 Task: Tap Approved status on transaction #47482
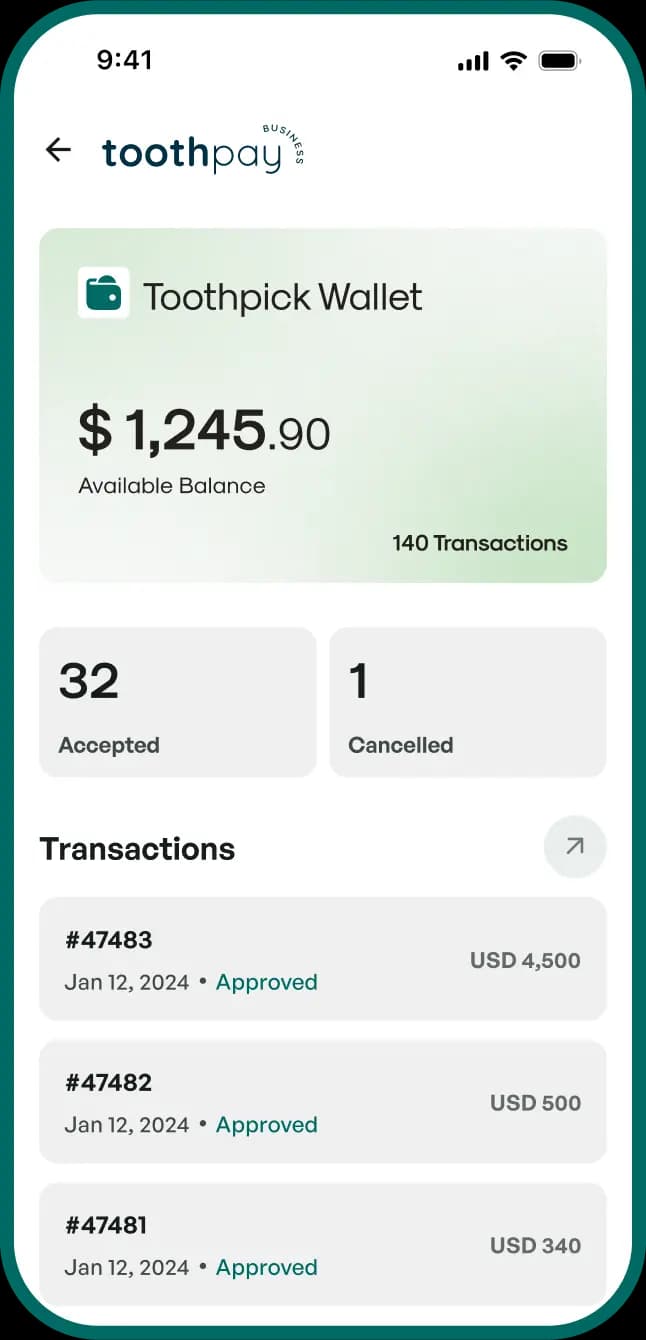click(267, 1125)
